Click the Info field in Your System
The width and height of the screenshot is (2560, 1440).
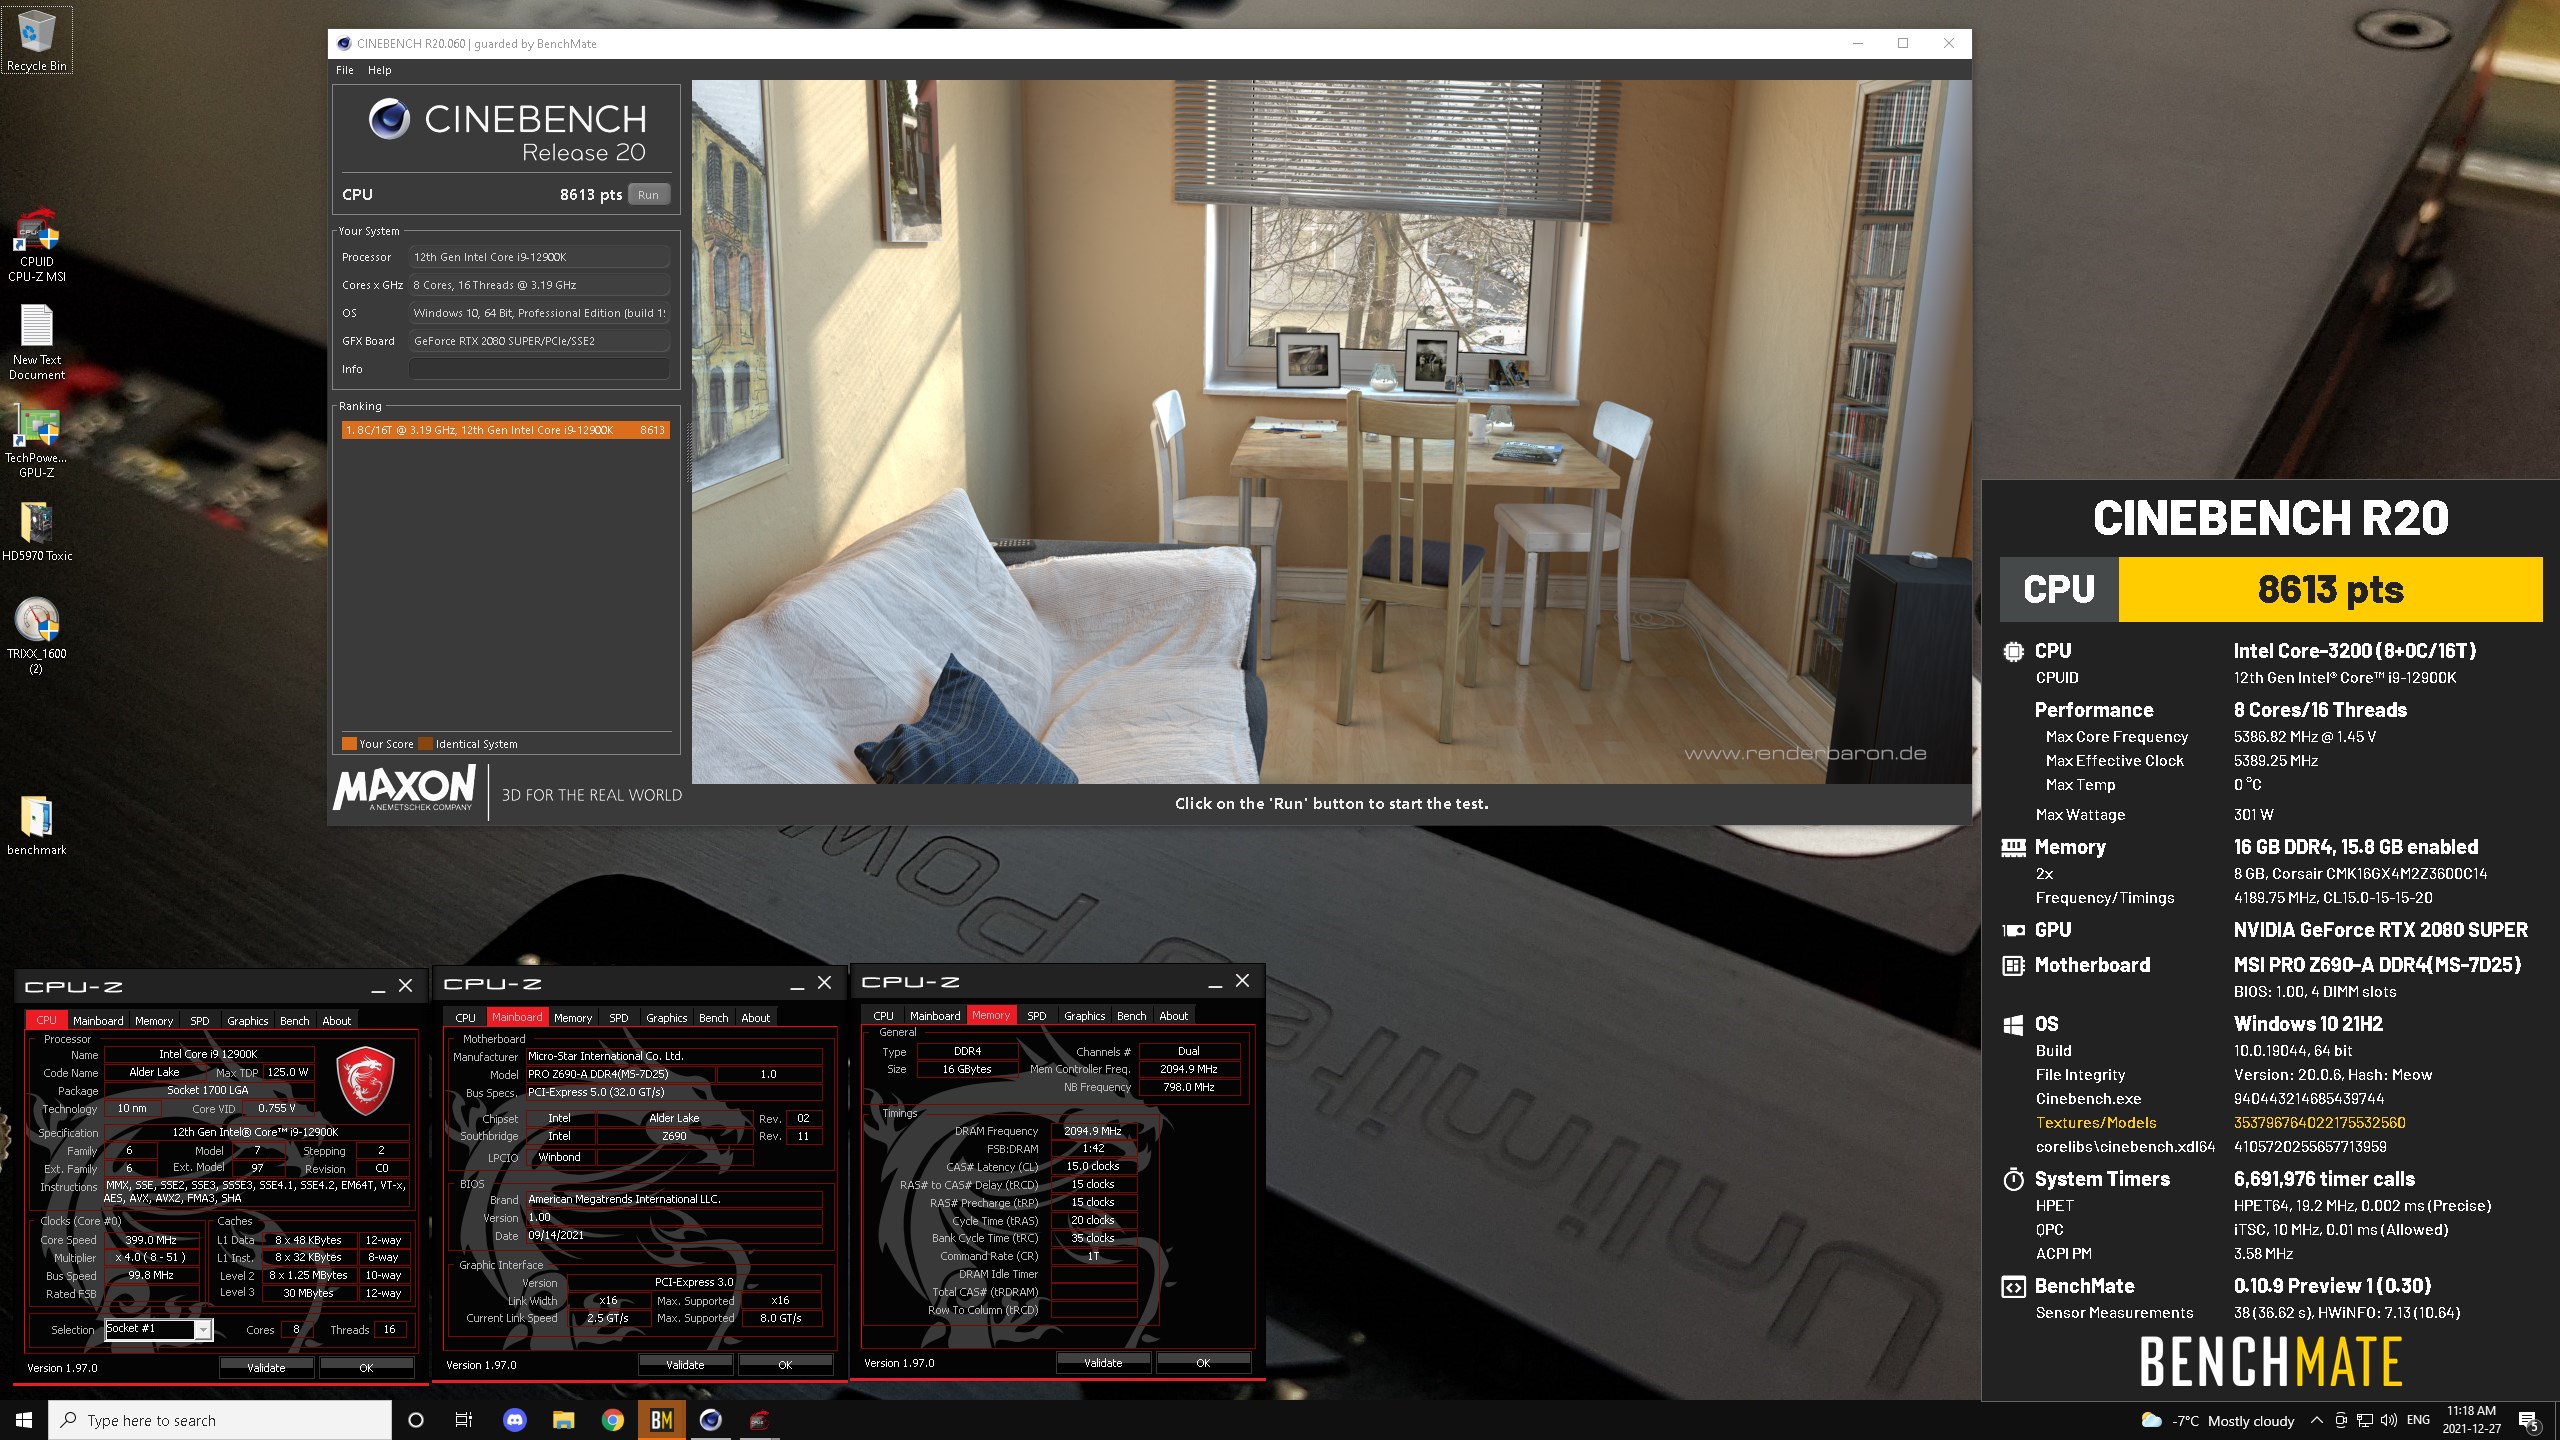pos(539,369)
